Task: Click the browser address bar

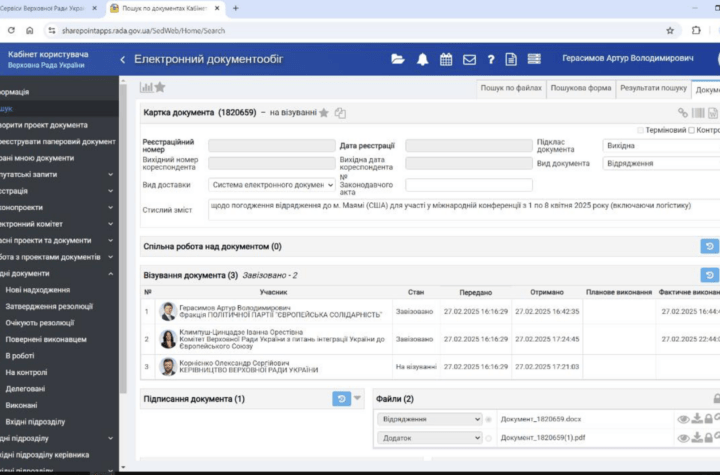Action: pyautogui.click(x=356, y=31)
